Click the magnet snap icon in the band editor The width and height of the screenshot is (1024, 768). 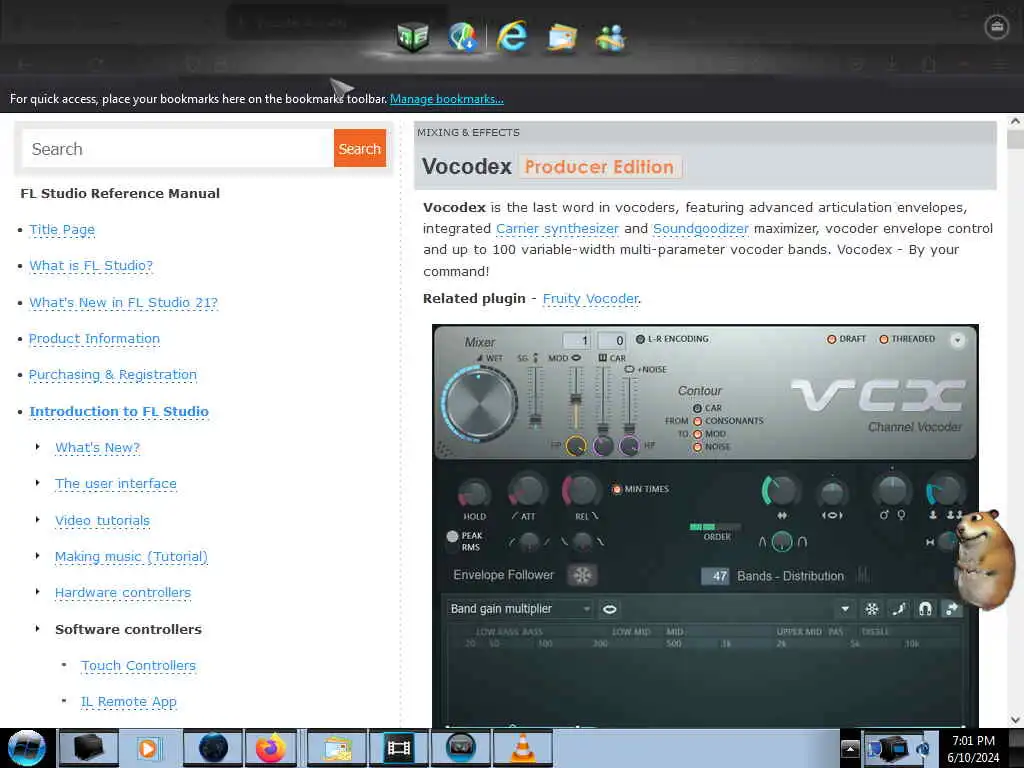click(925, 609)
